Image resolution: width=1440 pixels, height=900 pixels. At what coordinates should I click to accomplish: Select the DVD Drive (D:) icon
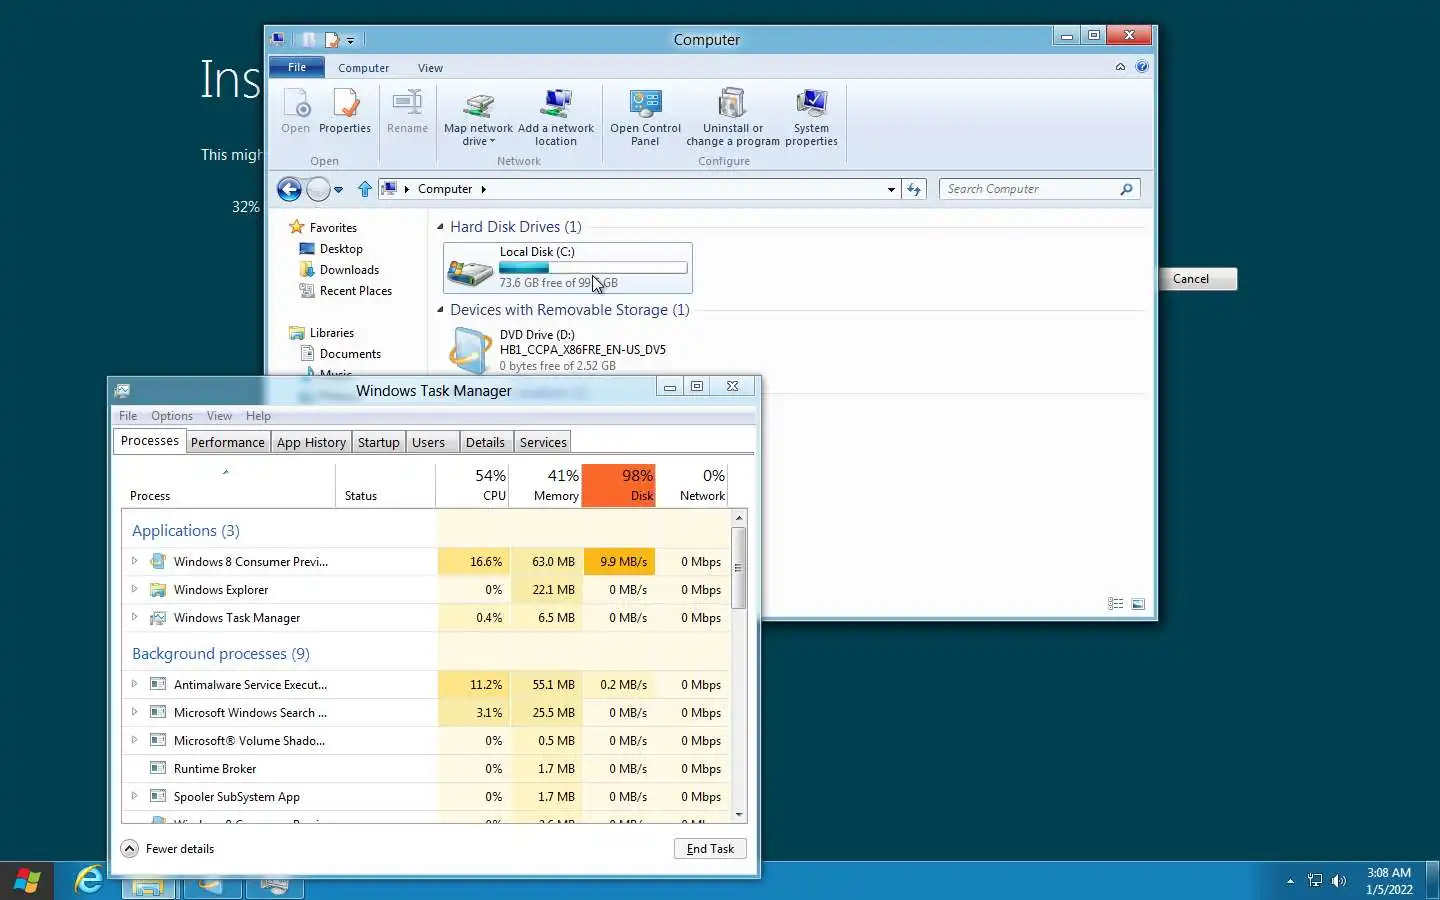[470, 351]
